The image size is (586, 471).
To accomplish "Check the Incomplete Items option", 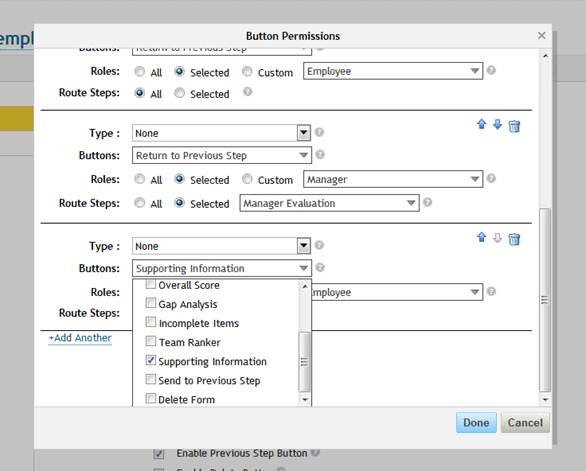I will click(151, 322).
